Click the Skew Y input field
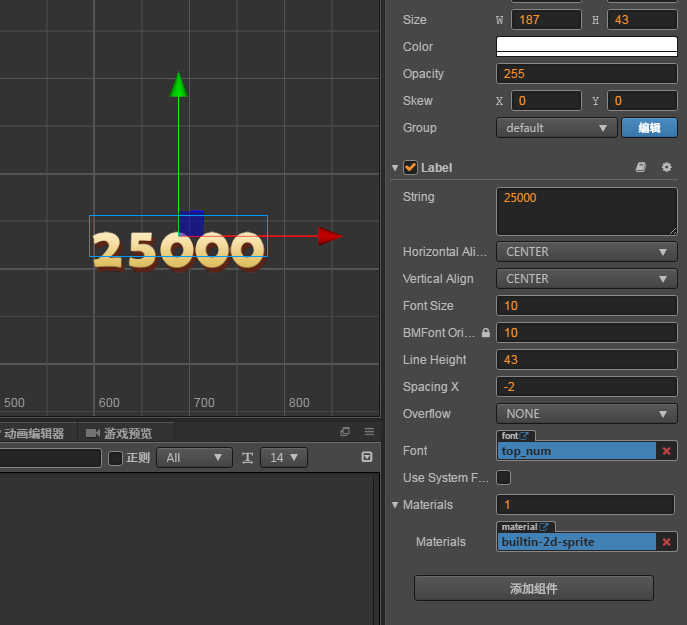 coord(642,101)
